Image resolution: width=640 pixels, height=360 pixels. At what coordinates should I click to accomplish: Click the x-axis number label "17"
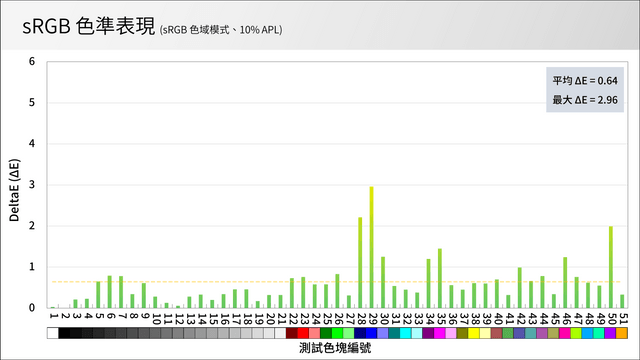tap(236, 319)
